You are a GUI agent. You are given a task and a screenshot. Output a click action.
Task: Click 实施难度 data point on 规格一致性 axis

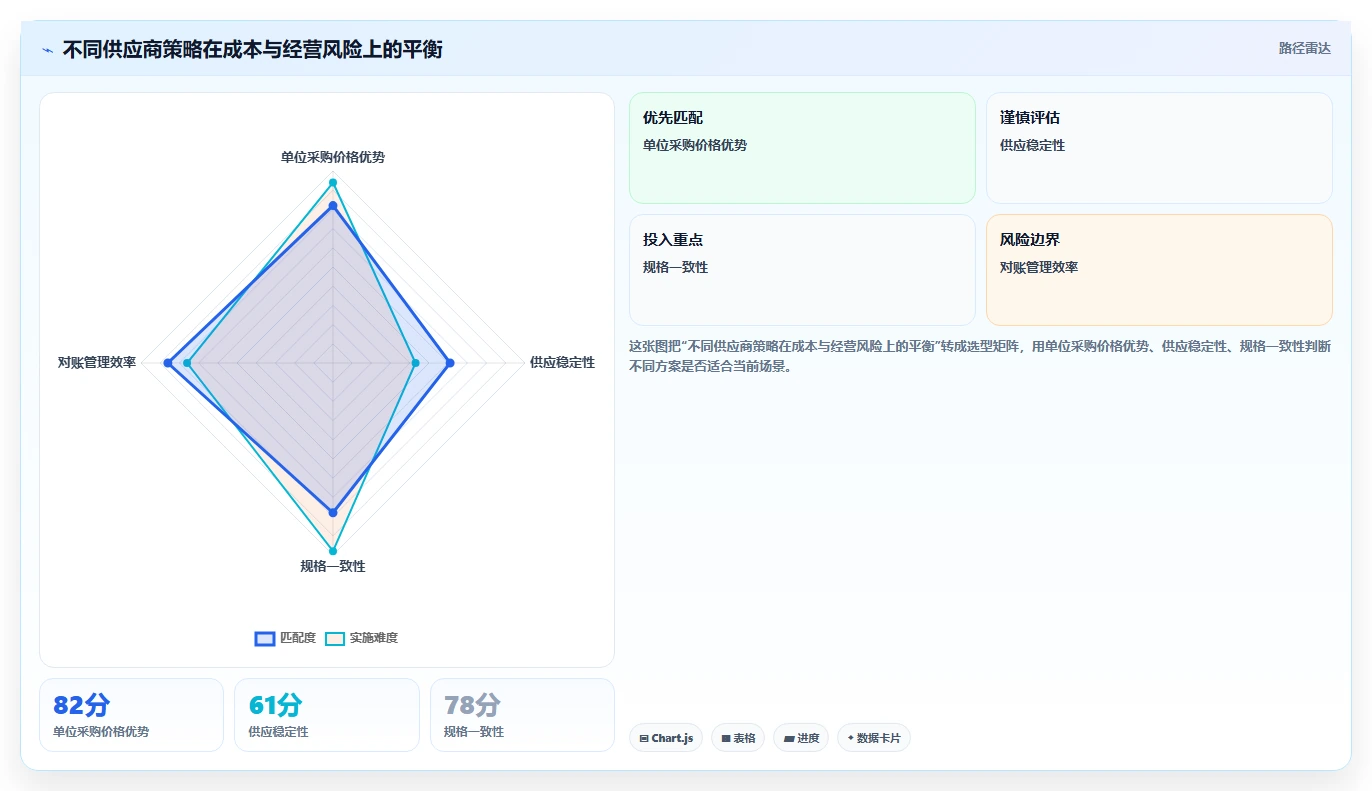tap(333, 551)
